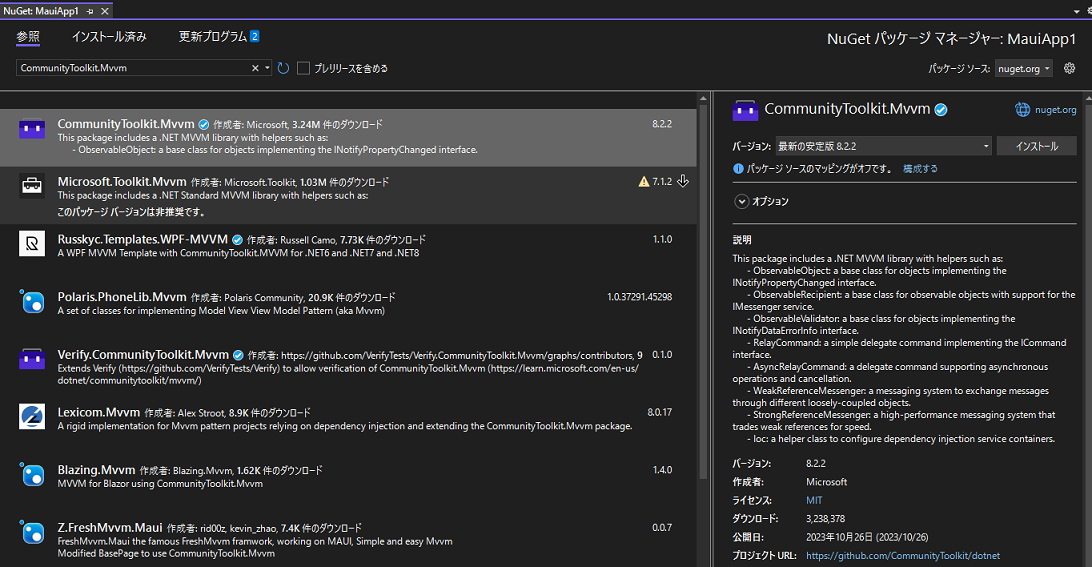Enable プレリリースを含める checkbox

(303, 68)
